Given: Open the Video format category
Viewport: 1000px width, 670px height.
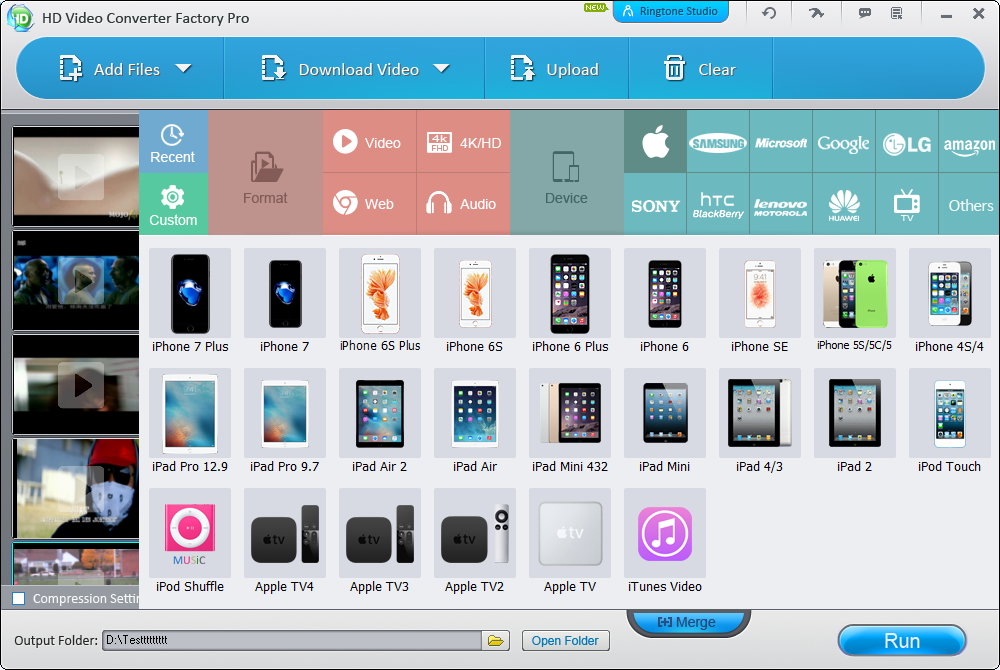Looking at the screenshot, I should (x=369, y=142).
